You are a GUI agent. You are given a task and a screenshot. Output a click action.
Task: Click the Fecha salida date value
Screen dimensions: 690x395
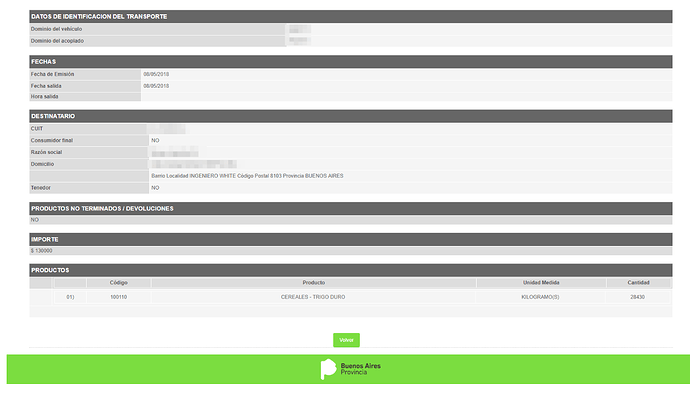coord(156,86)
